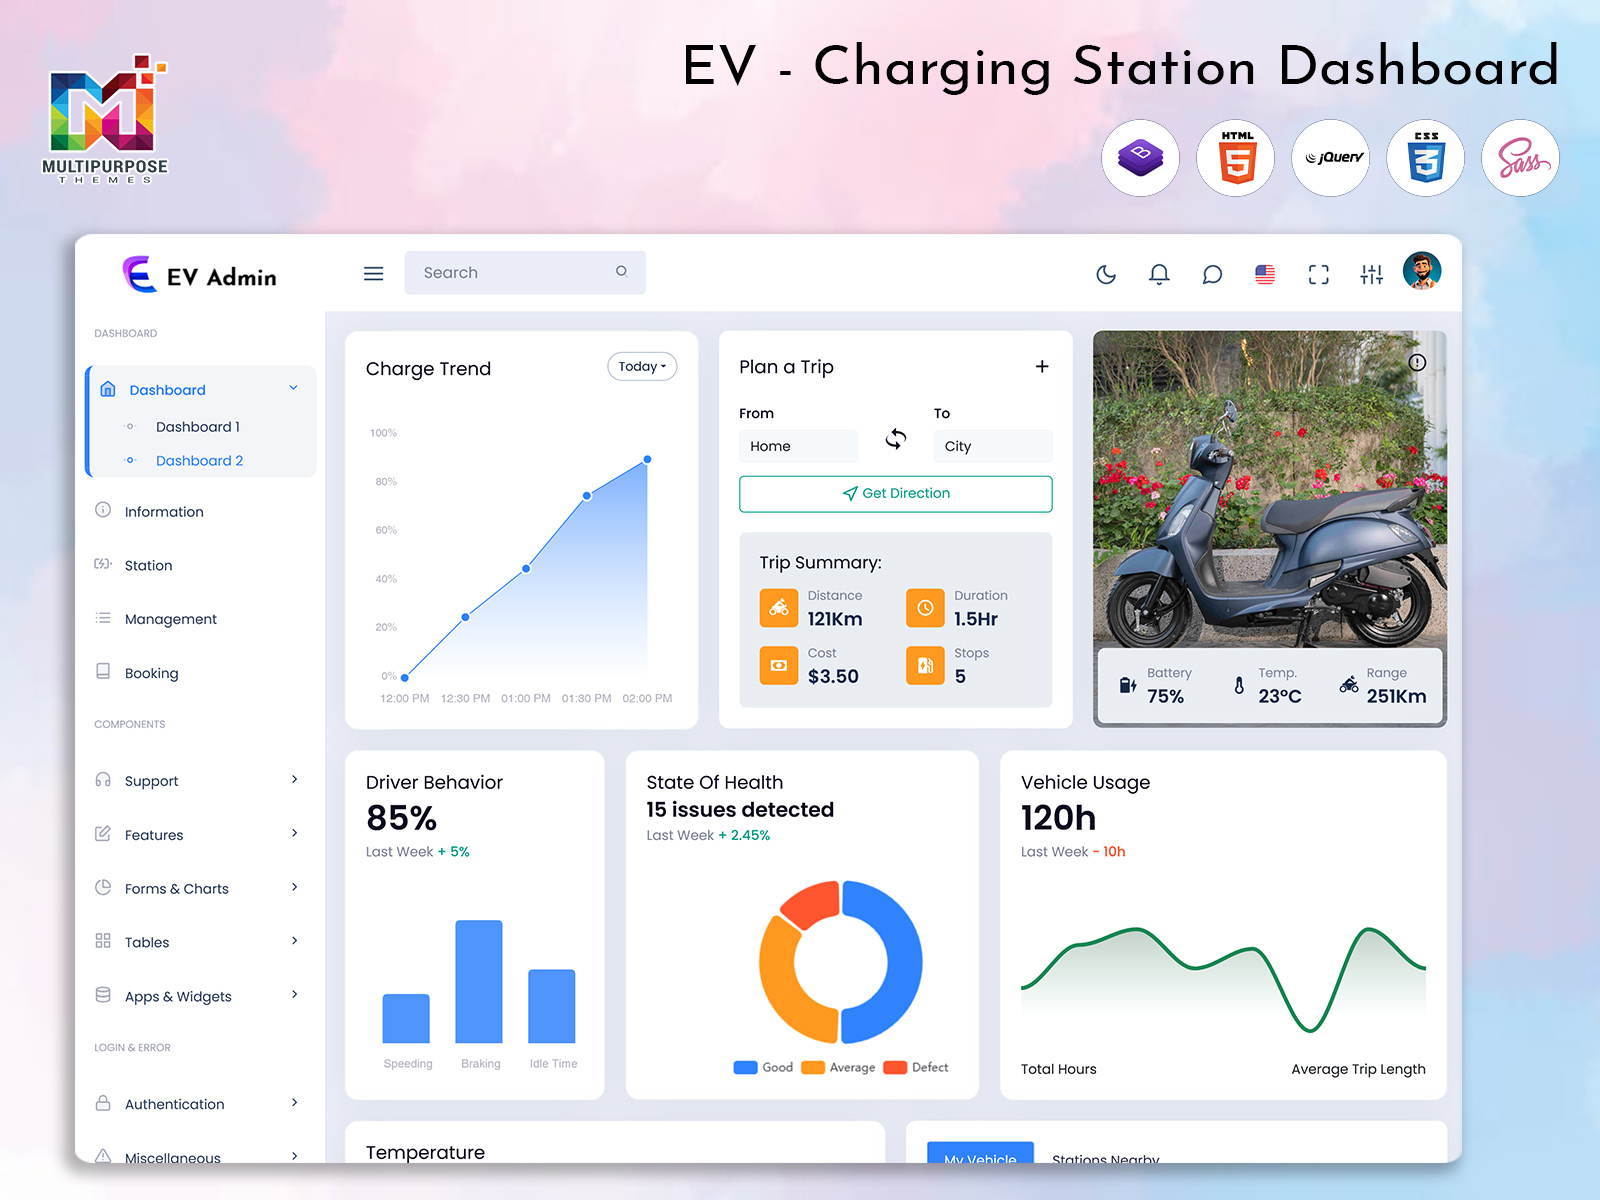Expand the Apps & Widgets chevron
This screenshot has width=1600, height=1200.
[x=294, y=994]
